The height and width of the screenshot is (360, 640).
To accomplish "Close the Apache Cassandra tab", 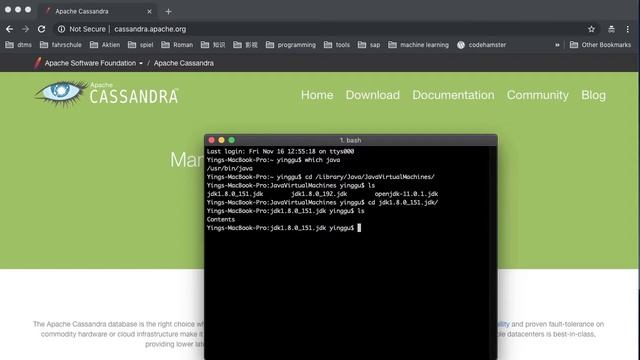I will point(149,11).
